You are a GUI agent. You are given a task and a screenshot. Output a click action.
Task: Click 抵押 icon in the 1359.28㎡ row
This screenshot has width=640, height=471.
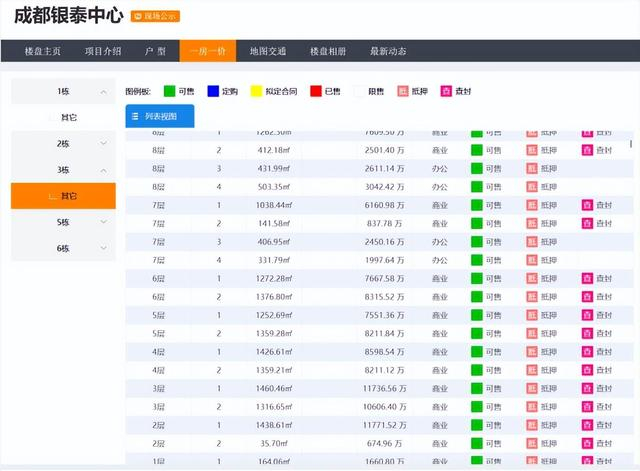pyautogui.click(x=532, y=333)
